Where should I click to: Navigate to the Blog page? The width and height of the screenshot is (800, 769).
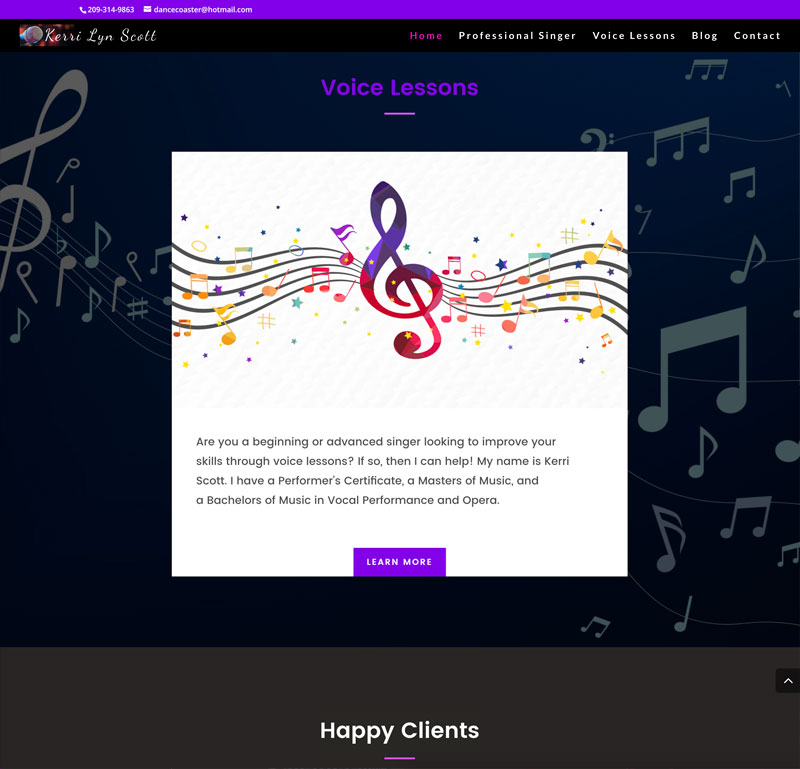tap(705, 36)
